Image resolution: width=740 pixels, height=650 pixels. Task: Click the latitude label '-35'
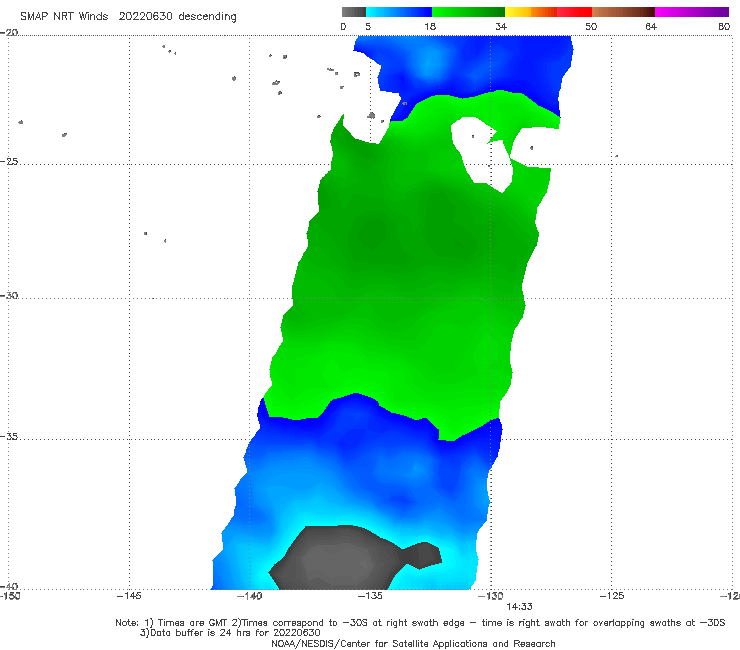[x=9, y=436]
